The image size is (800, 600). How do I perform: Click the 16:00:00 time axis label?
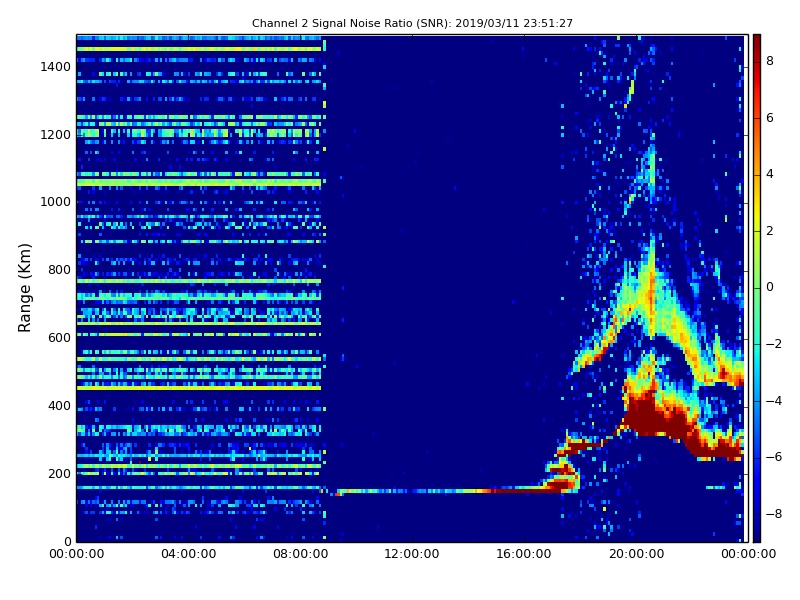click(524, 554)
